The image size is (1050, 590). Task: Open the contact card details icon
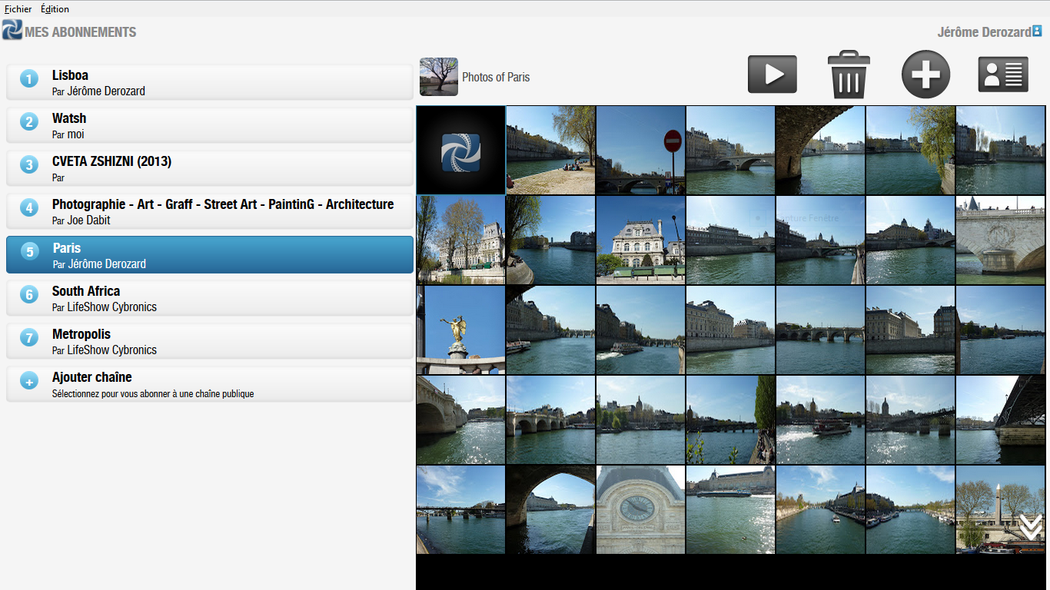(1002, 75)
